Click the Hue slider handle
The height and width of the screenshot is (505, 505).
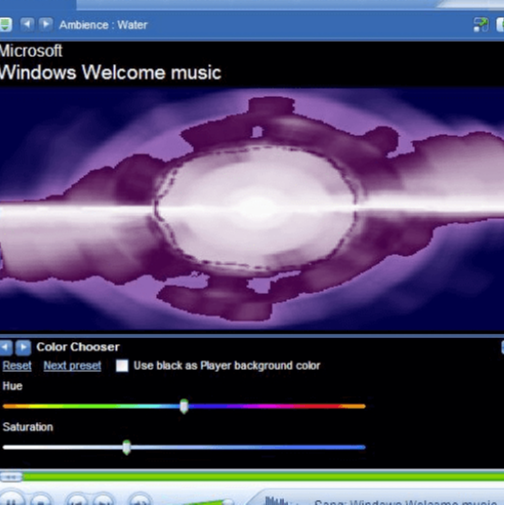(x=184, y=406)
